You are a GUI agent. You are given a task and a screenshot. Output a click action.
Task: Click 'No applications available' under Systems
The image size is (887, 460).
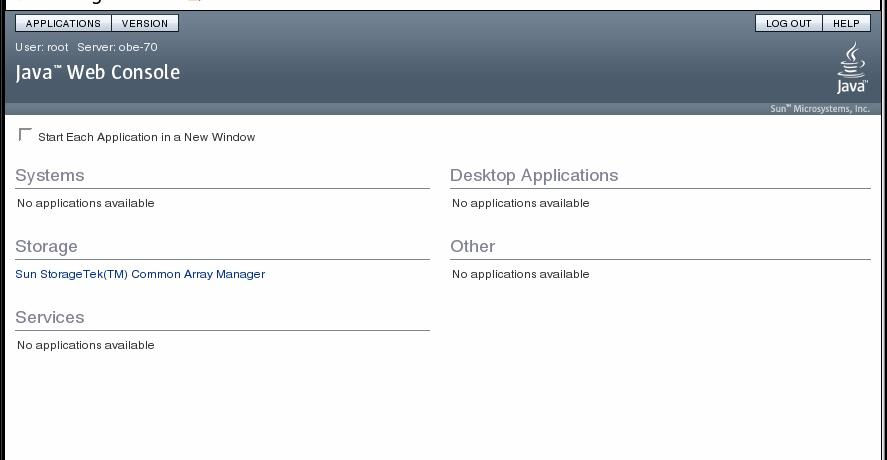click(85, 203)
